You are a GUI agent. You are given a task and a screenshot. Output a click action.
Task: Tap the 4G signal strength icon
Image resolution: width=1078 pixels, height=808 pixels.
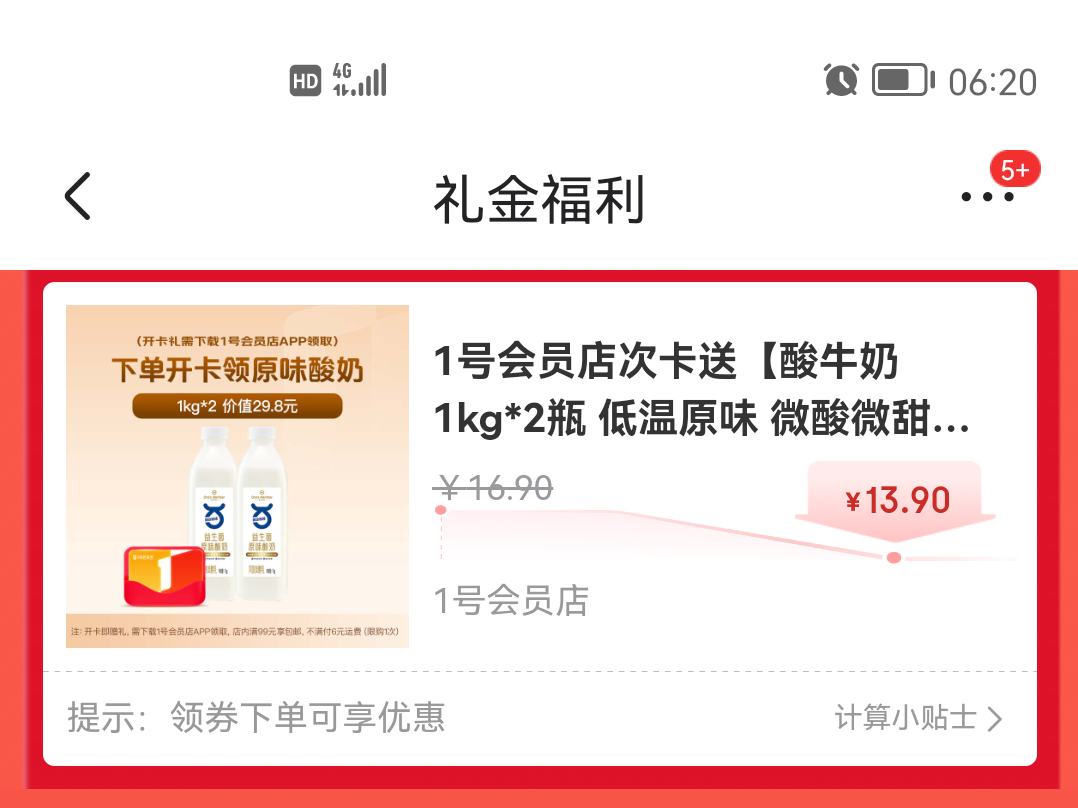point(360,80)
